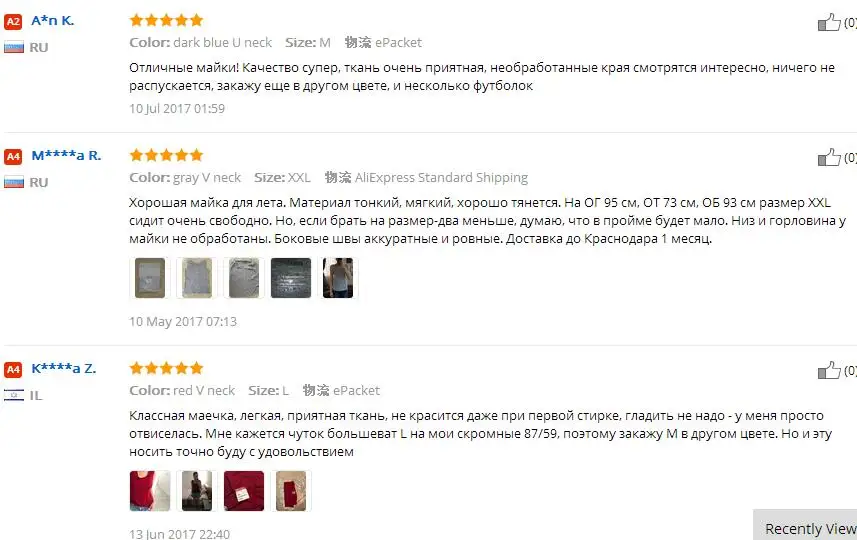The width and height of the screenshot is (857, 540).
Task: Click the Israel flag under K****a Z.
Action: tap(14, 395)
